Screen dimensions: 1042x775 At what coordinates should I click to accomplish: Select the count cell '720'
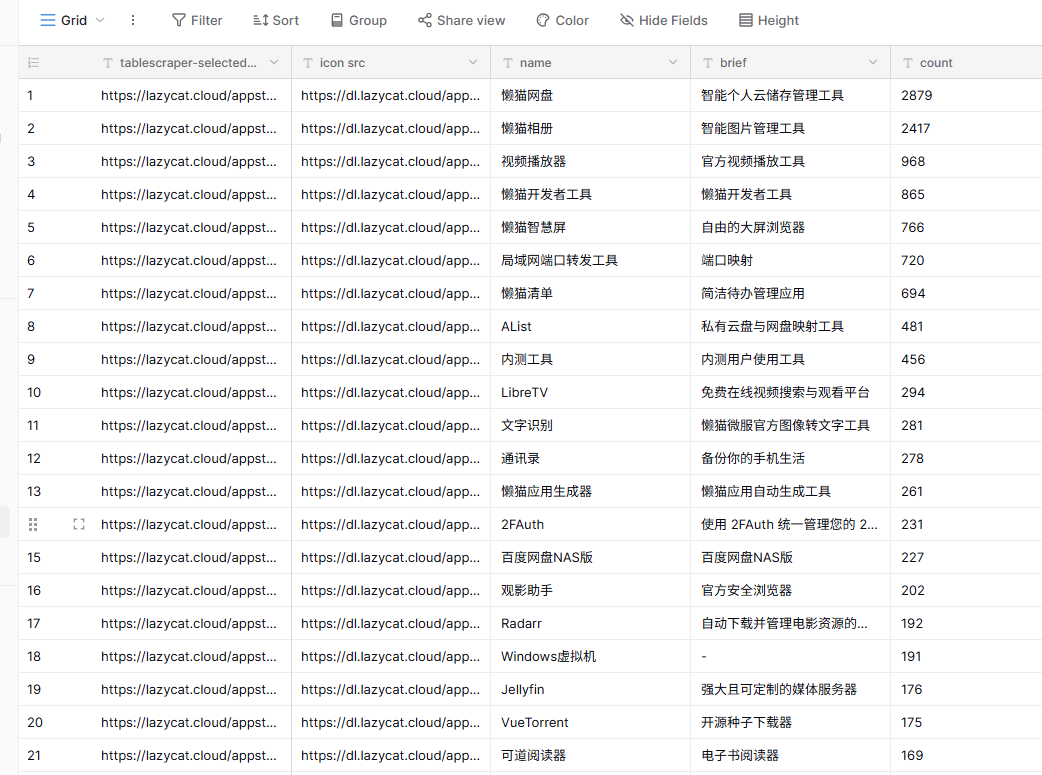click(966, 261)
